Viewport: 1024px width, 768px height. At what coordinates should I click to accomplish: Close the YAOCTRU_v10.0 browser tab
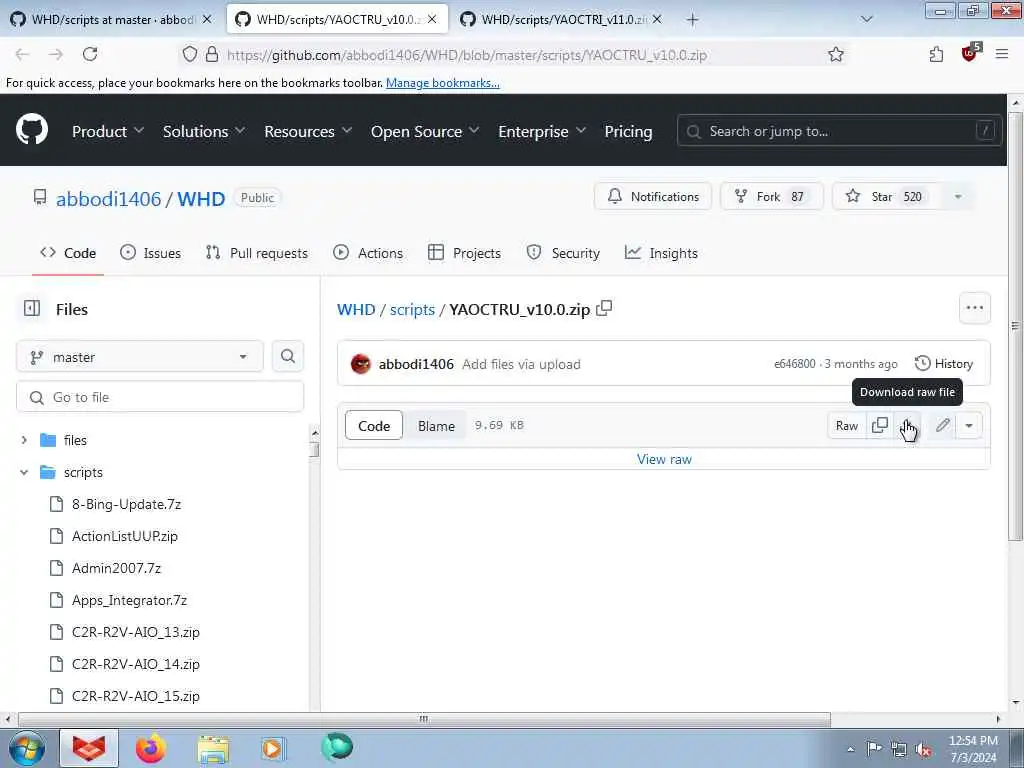[x=432, y=20]
